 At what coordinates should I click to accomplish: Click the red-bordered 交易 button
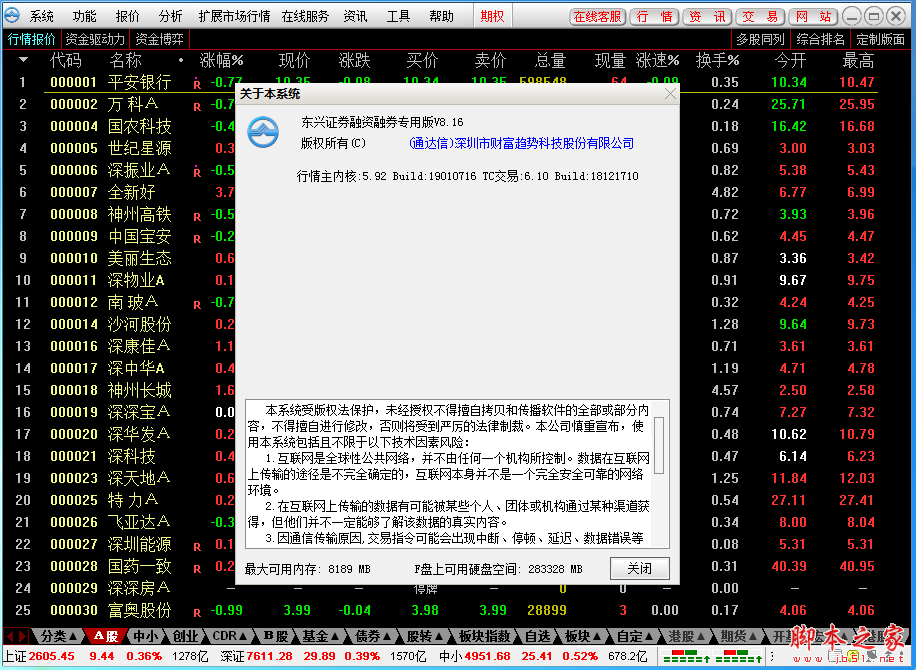click(759, 16)
